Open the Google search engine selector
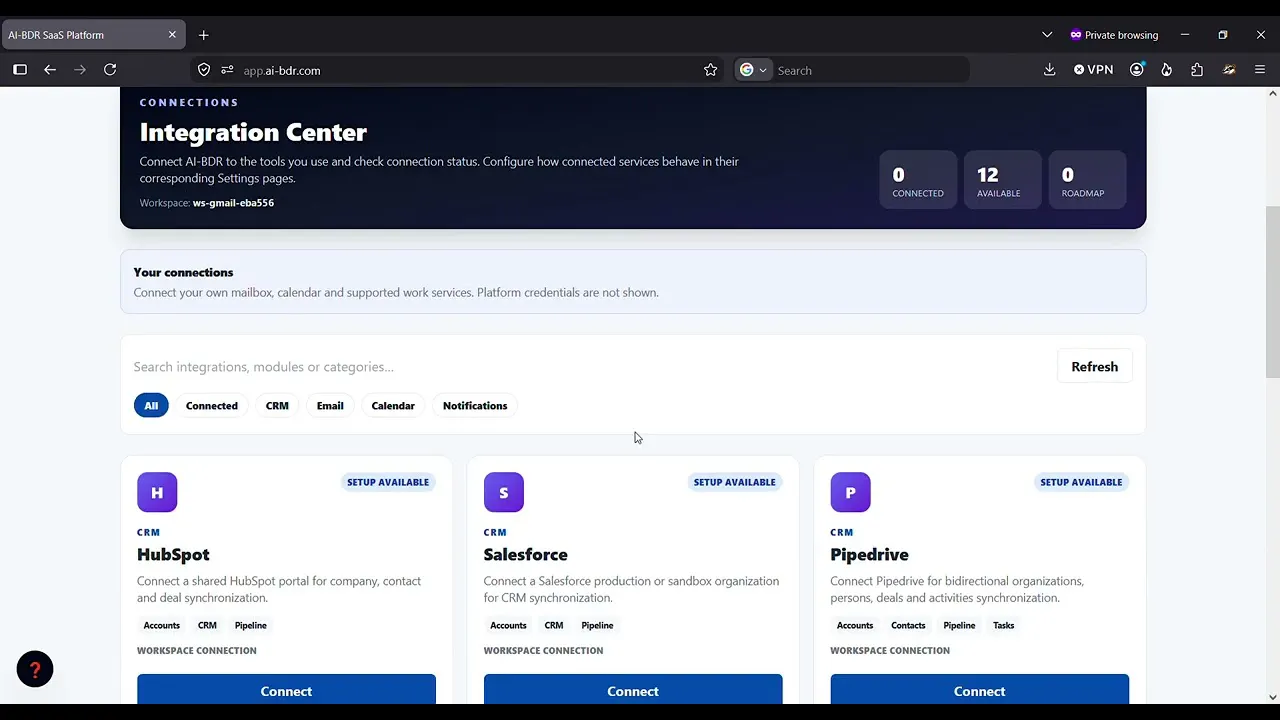 click(753, 70)
